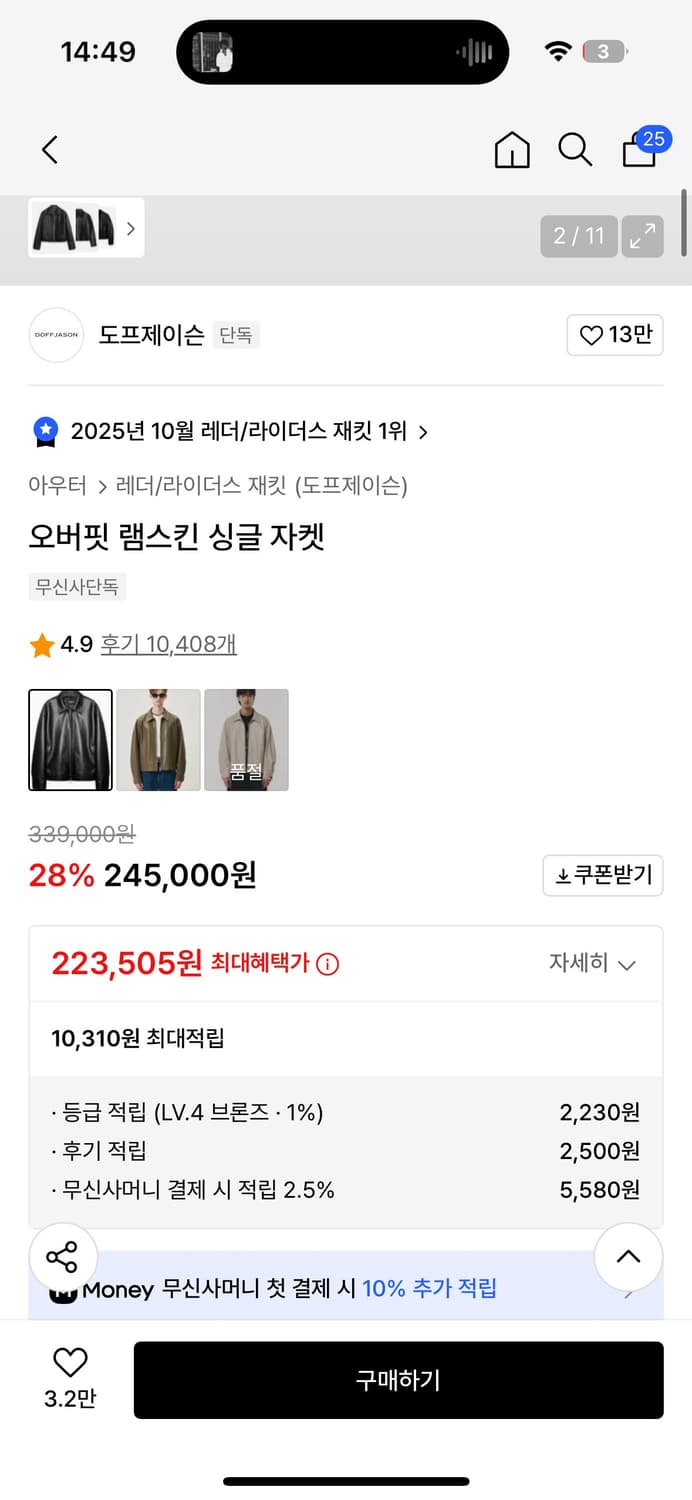Like the brand with the heart toggle
Screen dimensions: 692x1500
614,335
